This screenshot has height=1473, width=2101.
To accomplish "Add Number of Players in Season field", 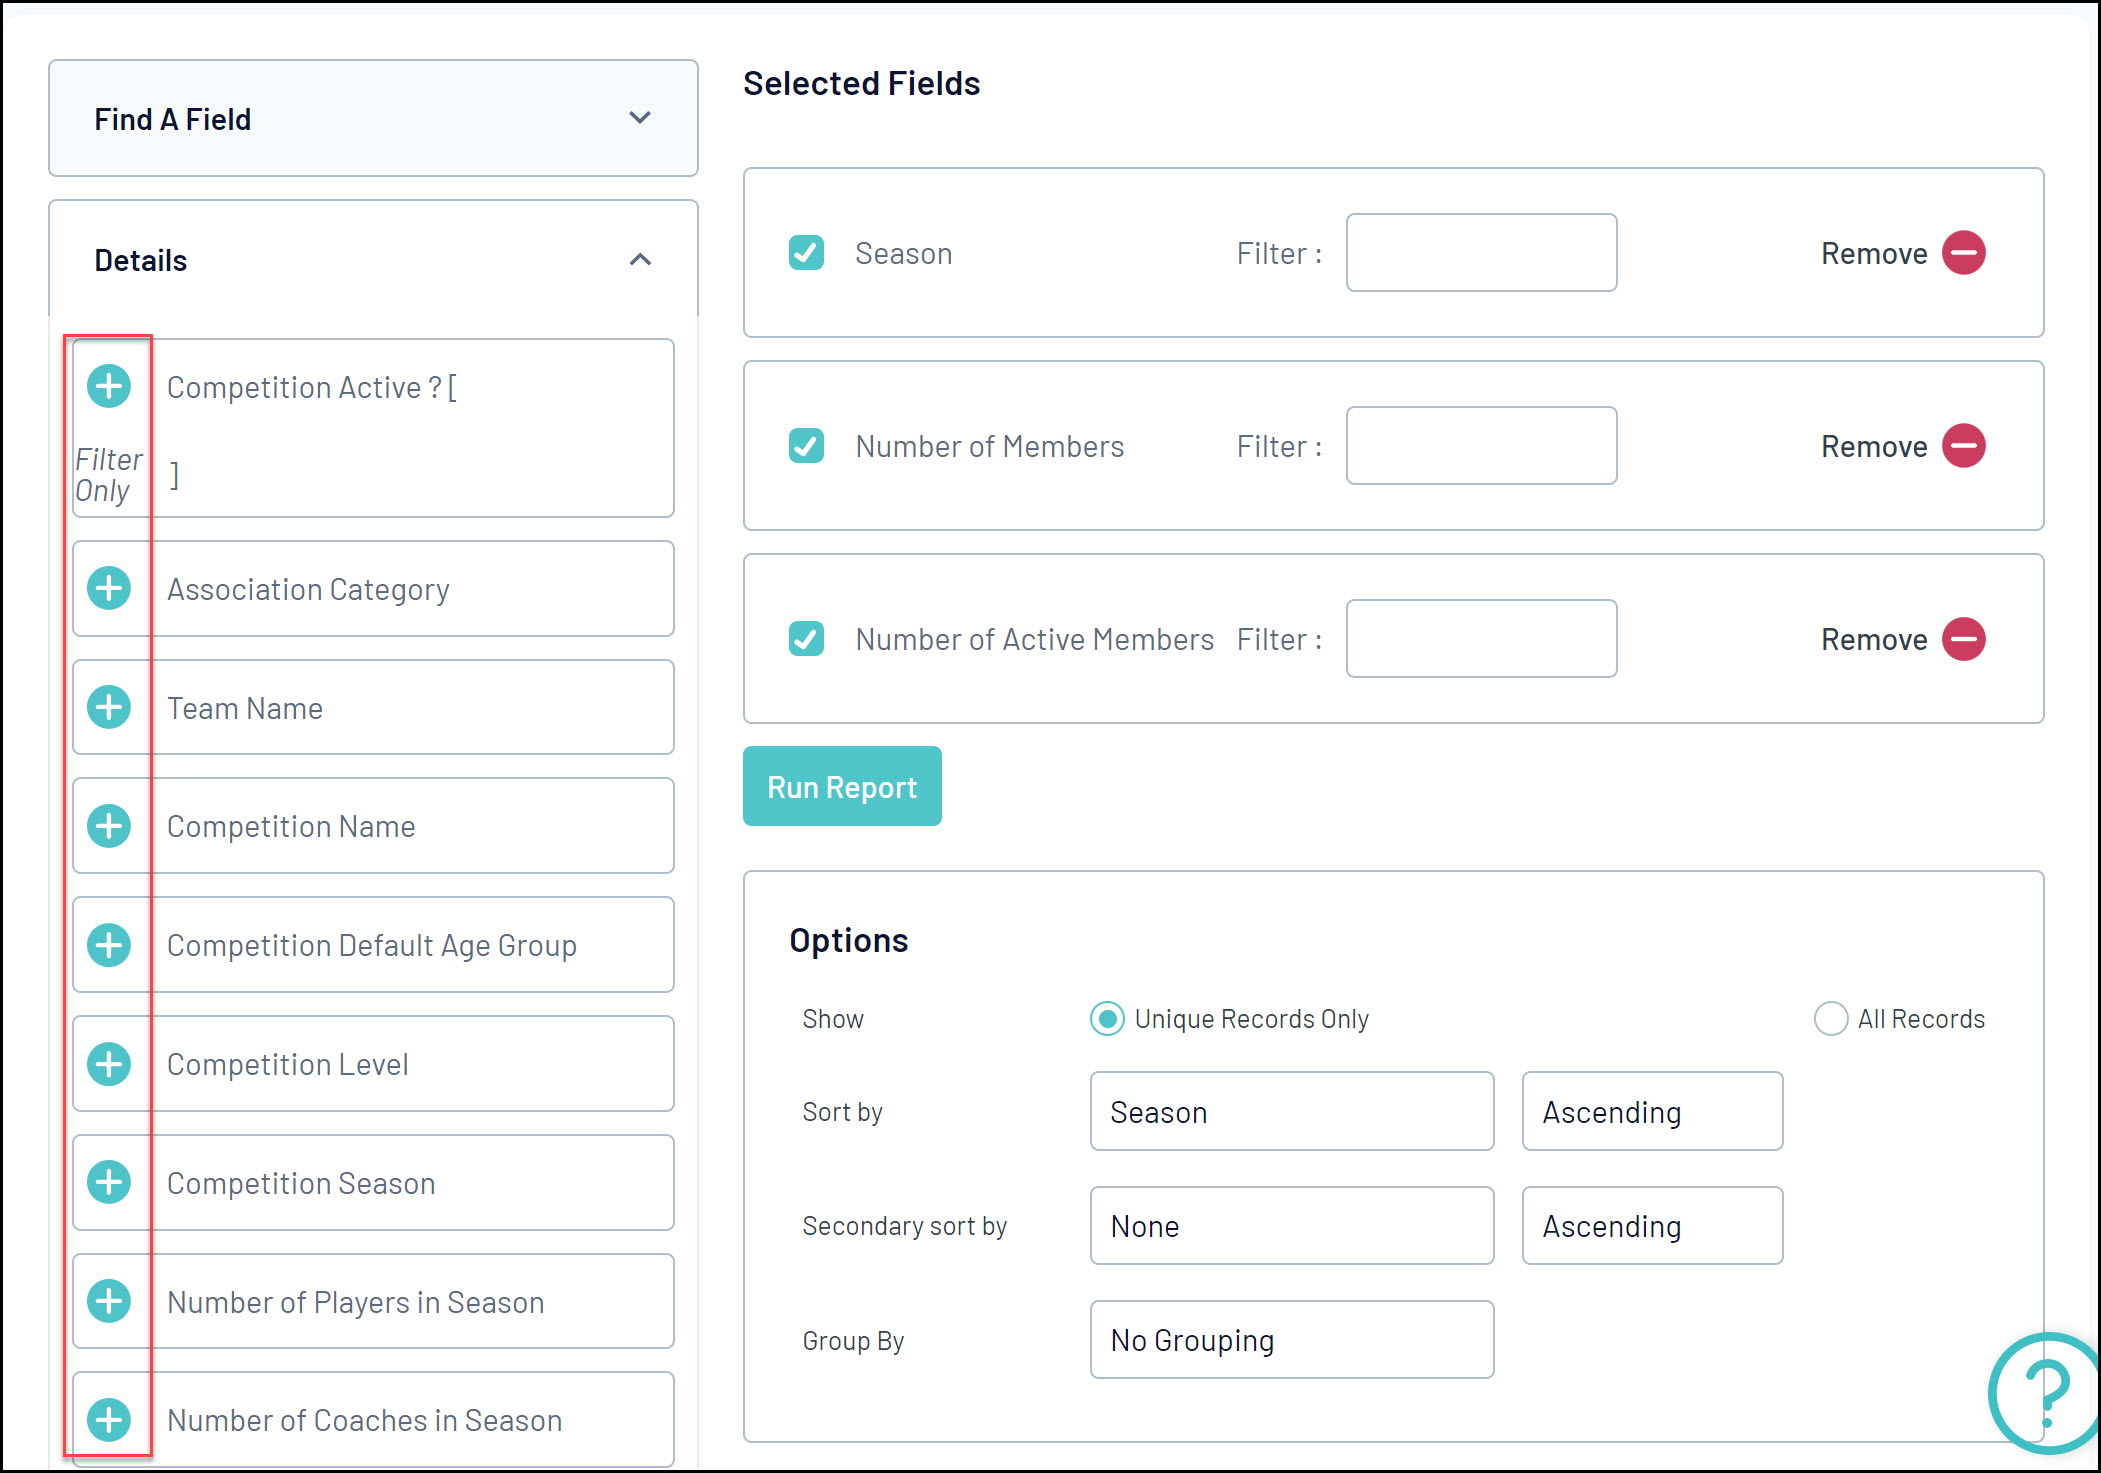I will [x=109, y=1301].
